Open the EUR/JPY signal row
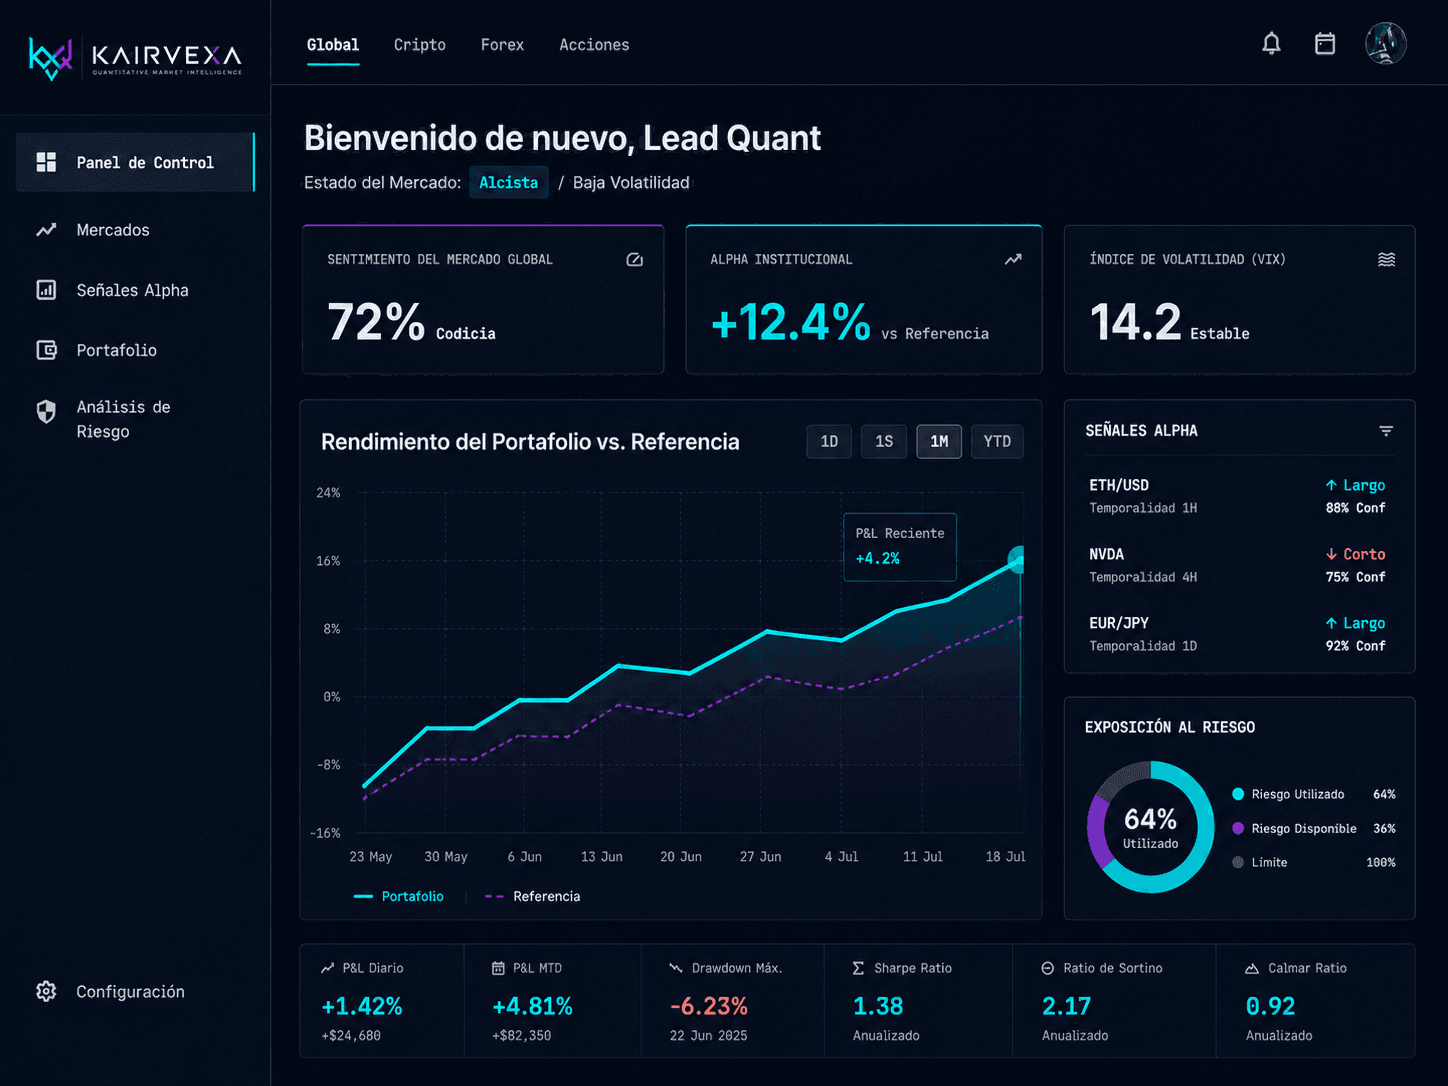Image resolution: width=1448 pixels, height=1086 pixels. [1237, 634]
